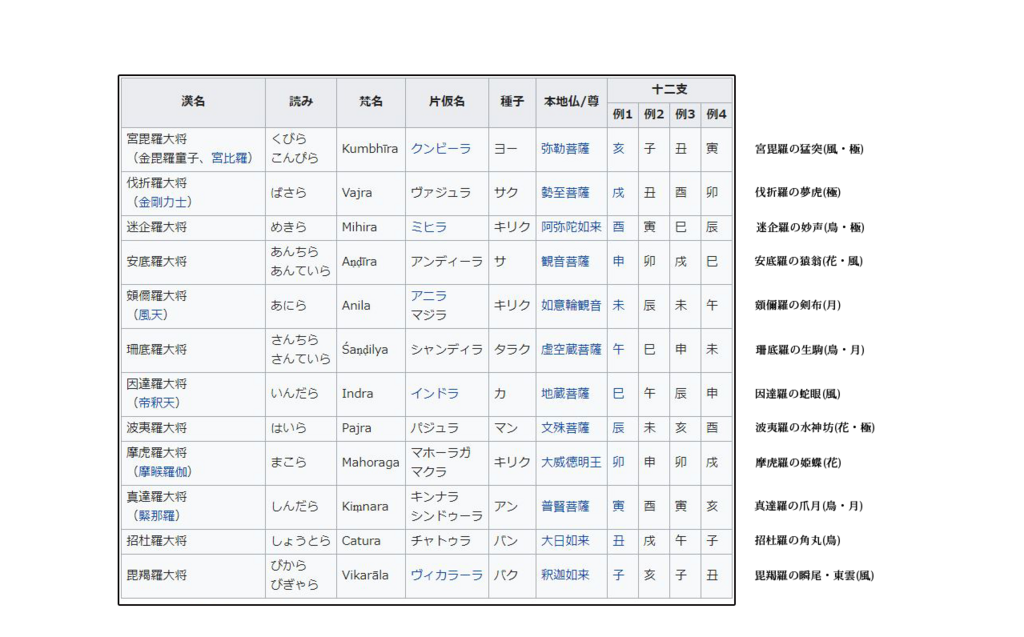This screenshot has height=637, width=1024.
Task: Open the 宮比羅 link in first row
Action: pos(229,158)
